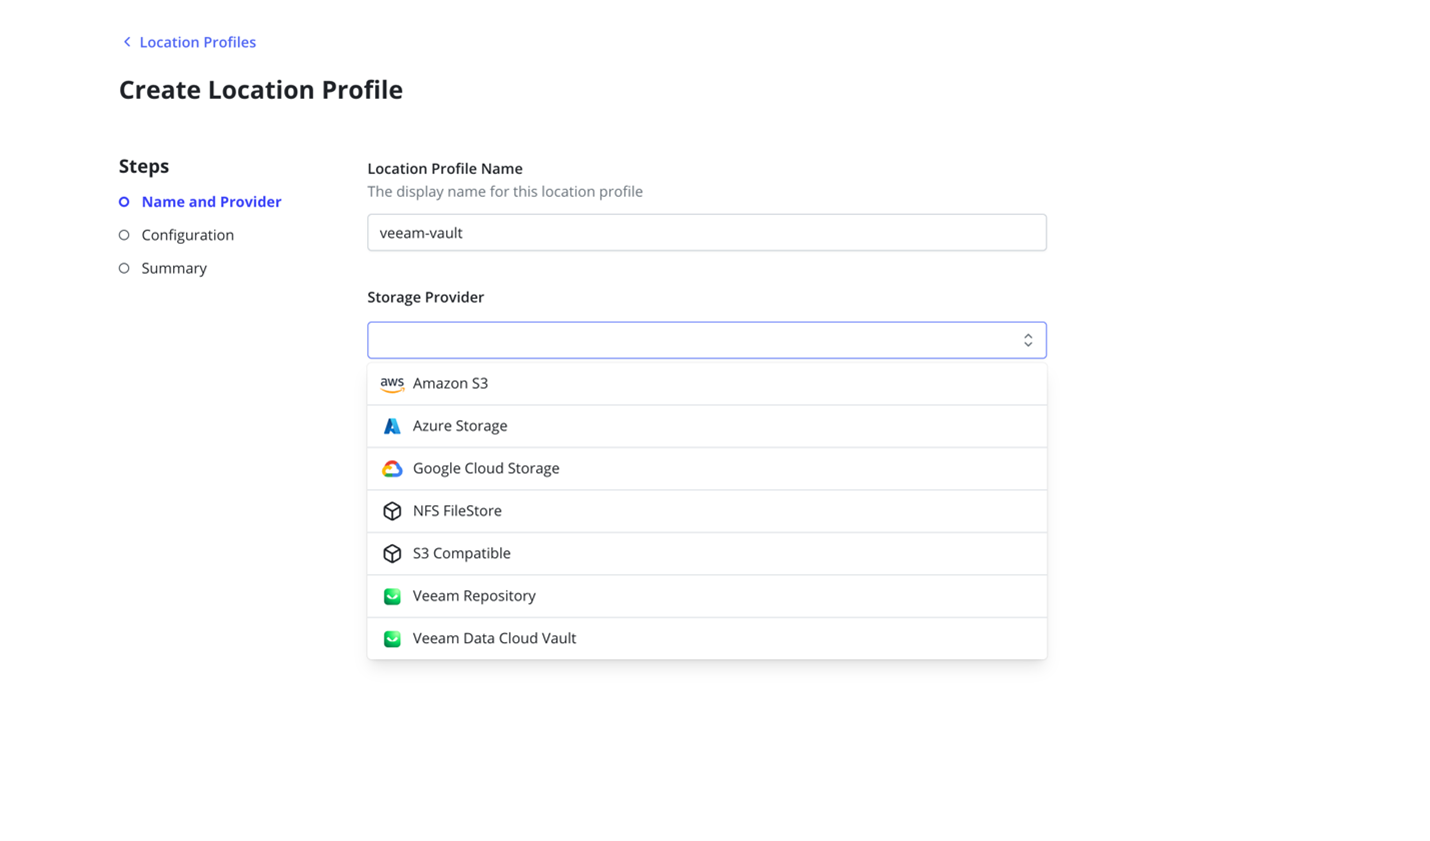Select the Summary step circle

click(x=124, y=268)
